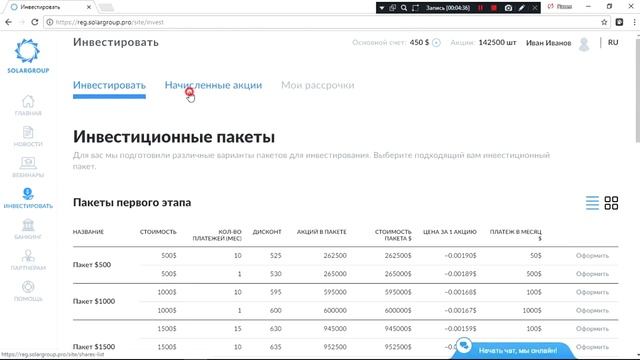Expand the recorder toolbar dropdown arrow

pyautogui.click(x=382, y=8)
